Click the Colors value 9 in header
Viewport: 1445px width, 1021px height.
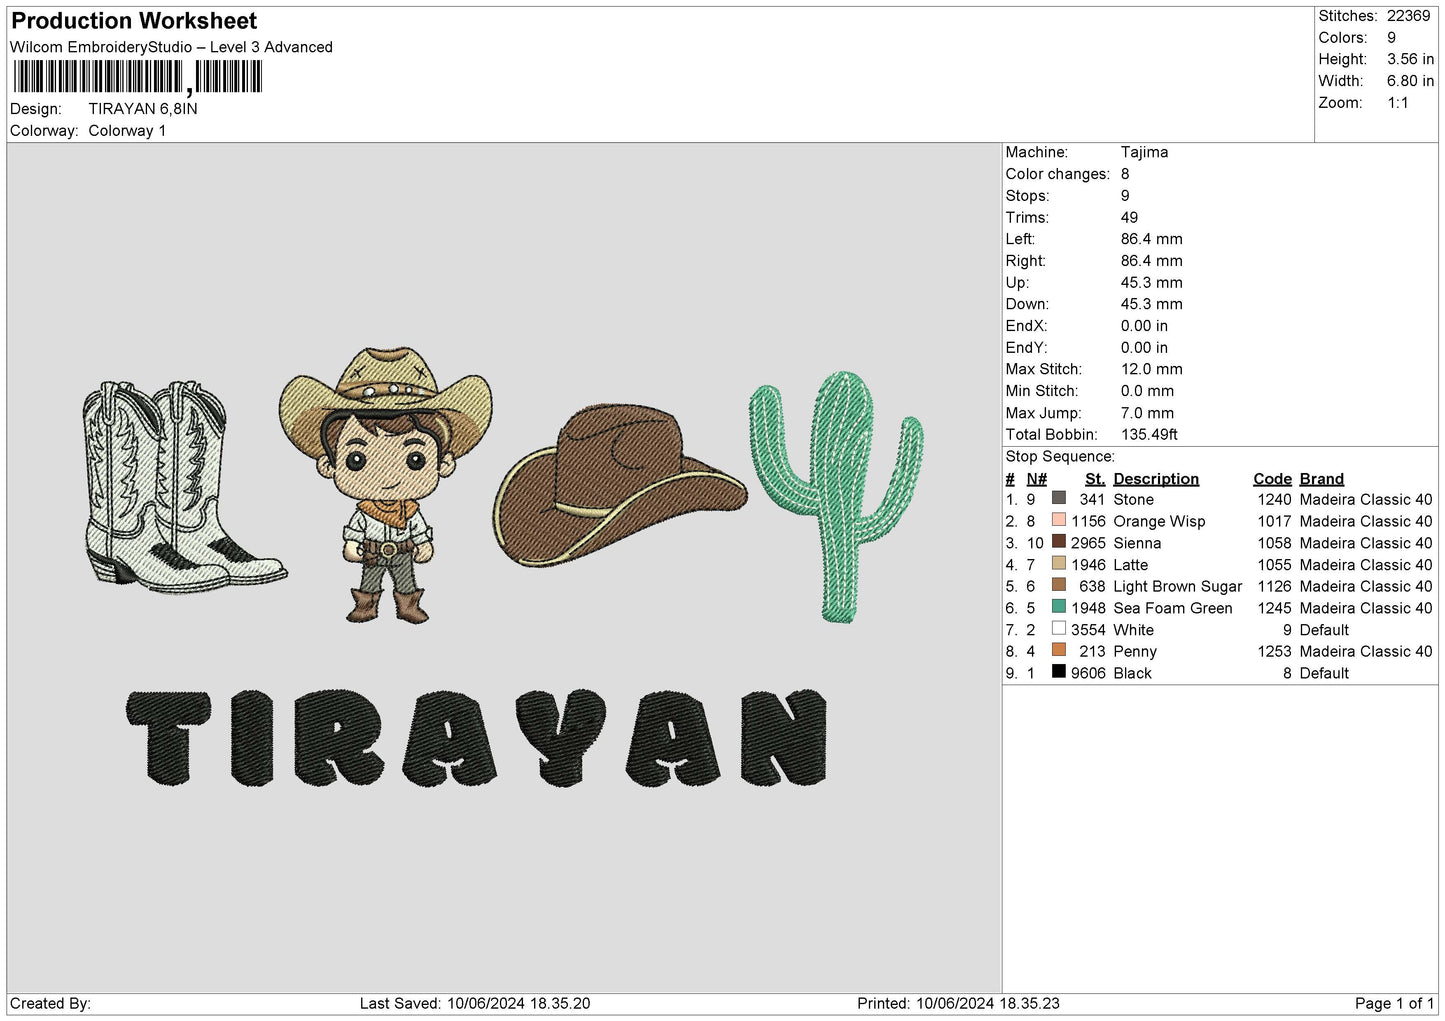[1391, 38]
